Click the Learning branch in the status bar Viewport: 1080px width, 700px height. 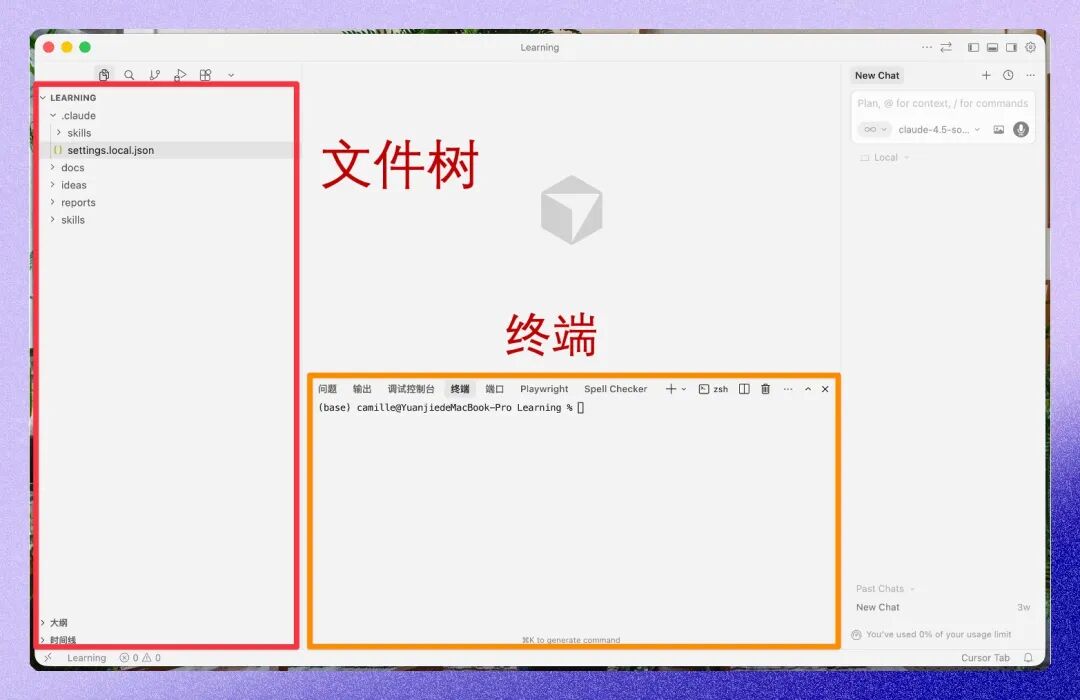[86, 658]
